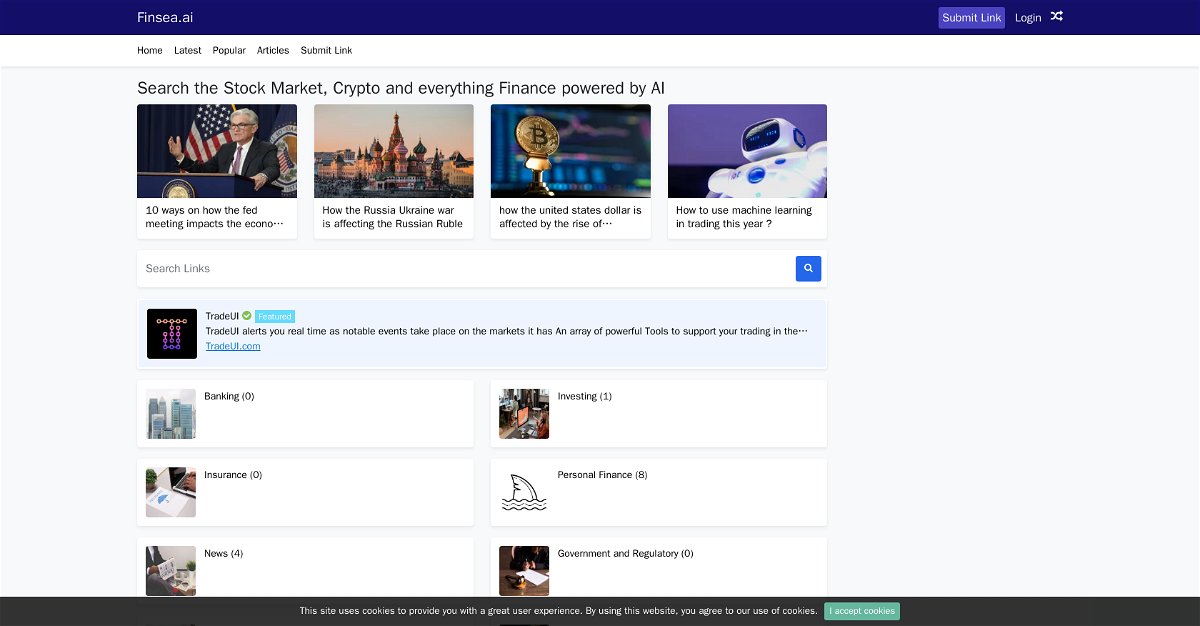Open the Popular menu item

coord(229,50)
